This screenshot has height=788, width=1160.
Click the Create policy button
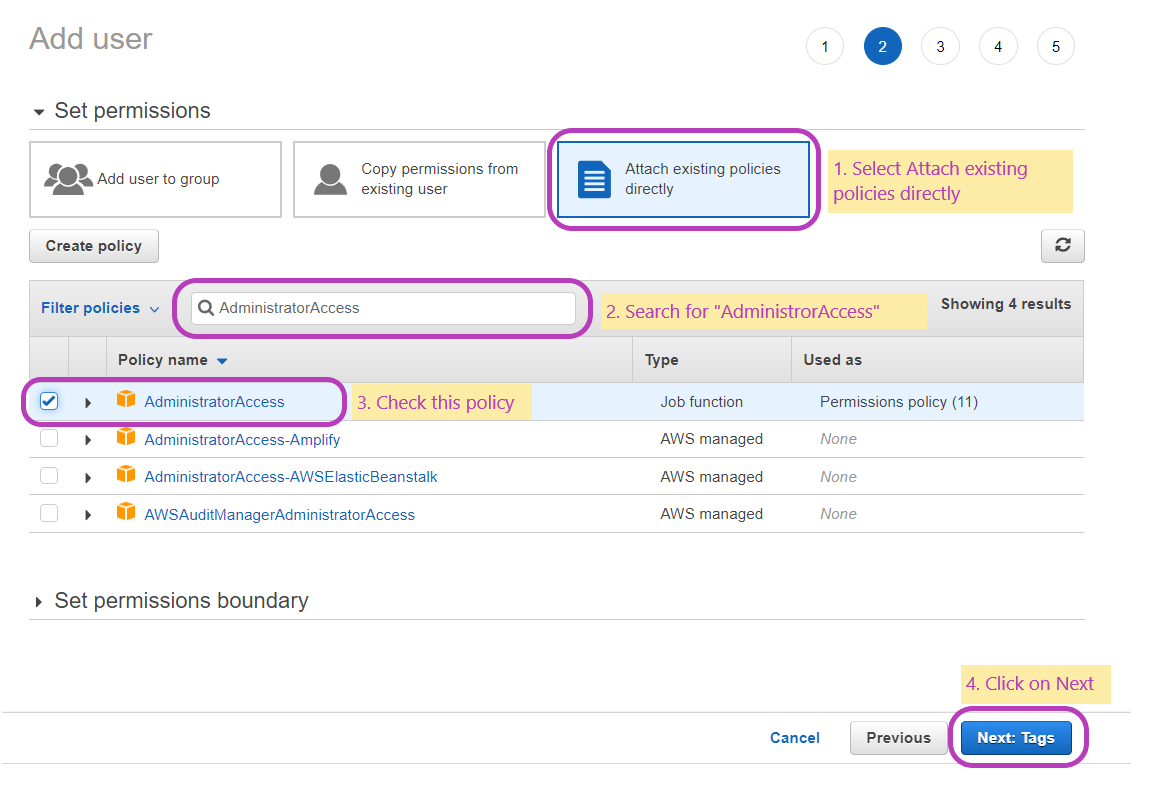click(93, 245)
